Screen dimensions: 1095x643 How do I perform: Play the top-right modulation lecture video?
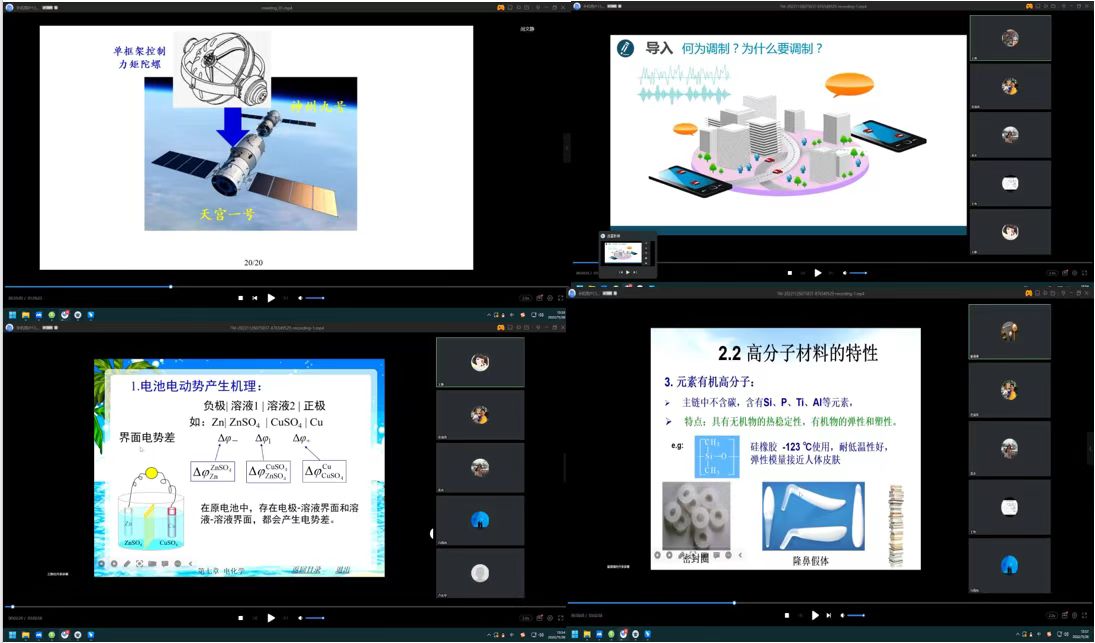click(x=818, y=273)
